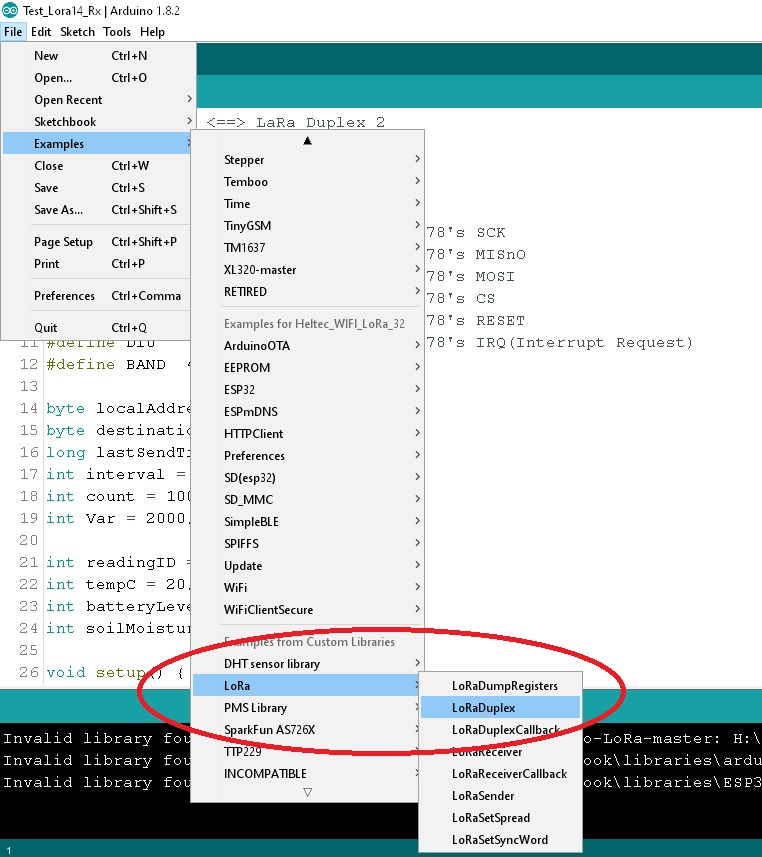Expand Update examples

[307, 565]
